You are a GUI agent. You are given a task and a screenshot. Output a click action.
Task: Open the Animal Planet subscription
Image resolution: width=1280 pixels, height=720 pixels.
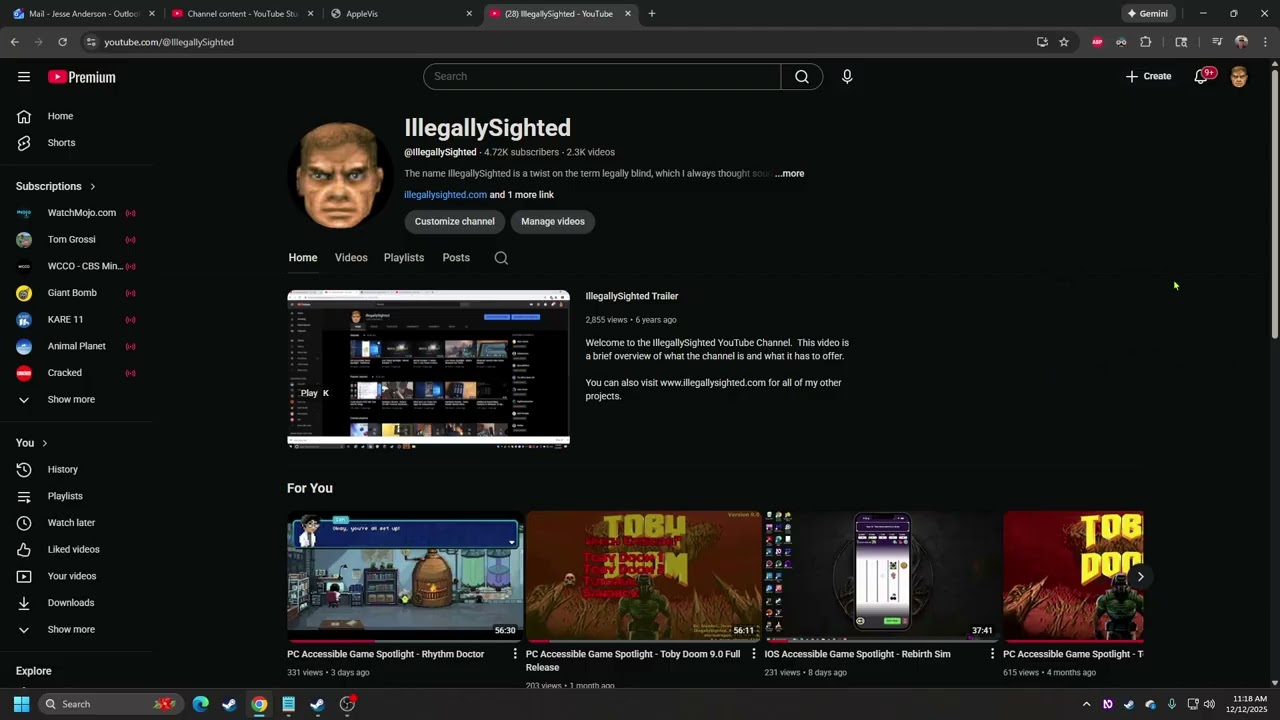76,346
